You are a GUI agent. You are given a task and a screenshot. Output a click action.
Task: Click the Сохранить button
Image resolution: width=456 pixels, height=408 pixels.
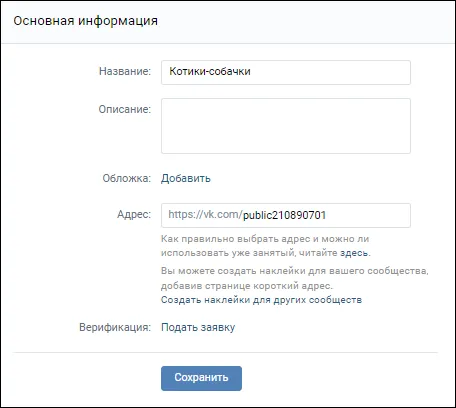point(201,378)
